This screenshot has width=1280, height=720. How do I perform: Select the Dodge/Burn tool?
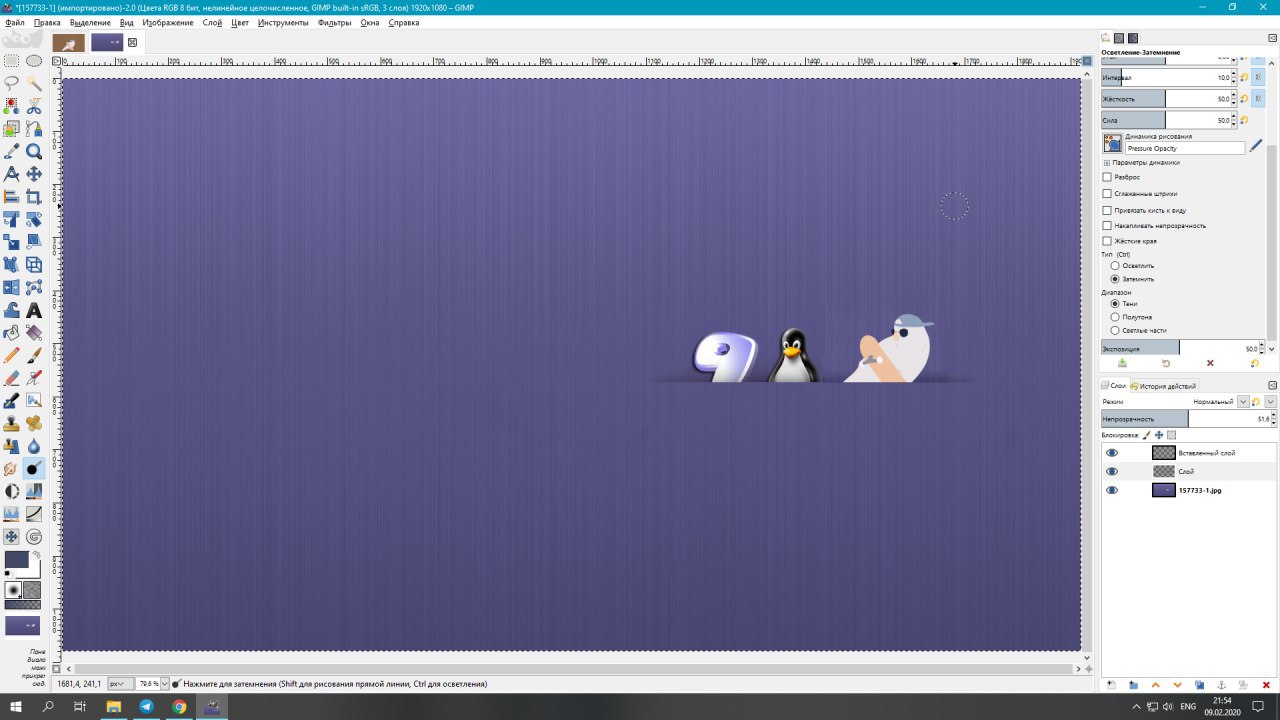(x=34, y=468)
